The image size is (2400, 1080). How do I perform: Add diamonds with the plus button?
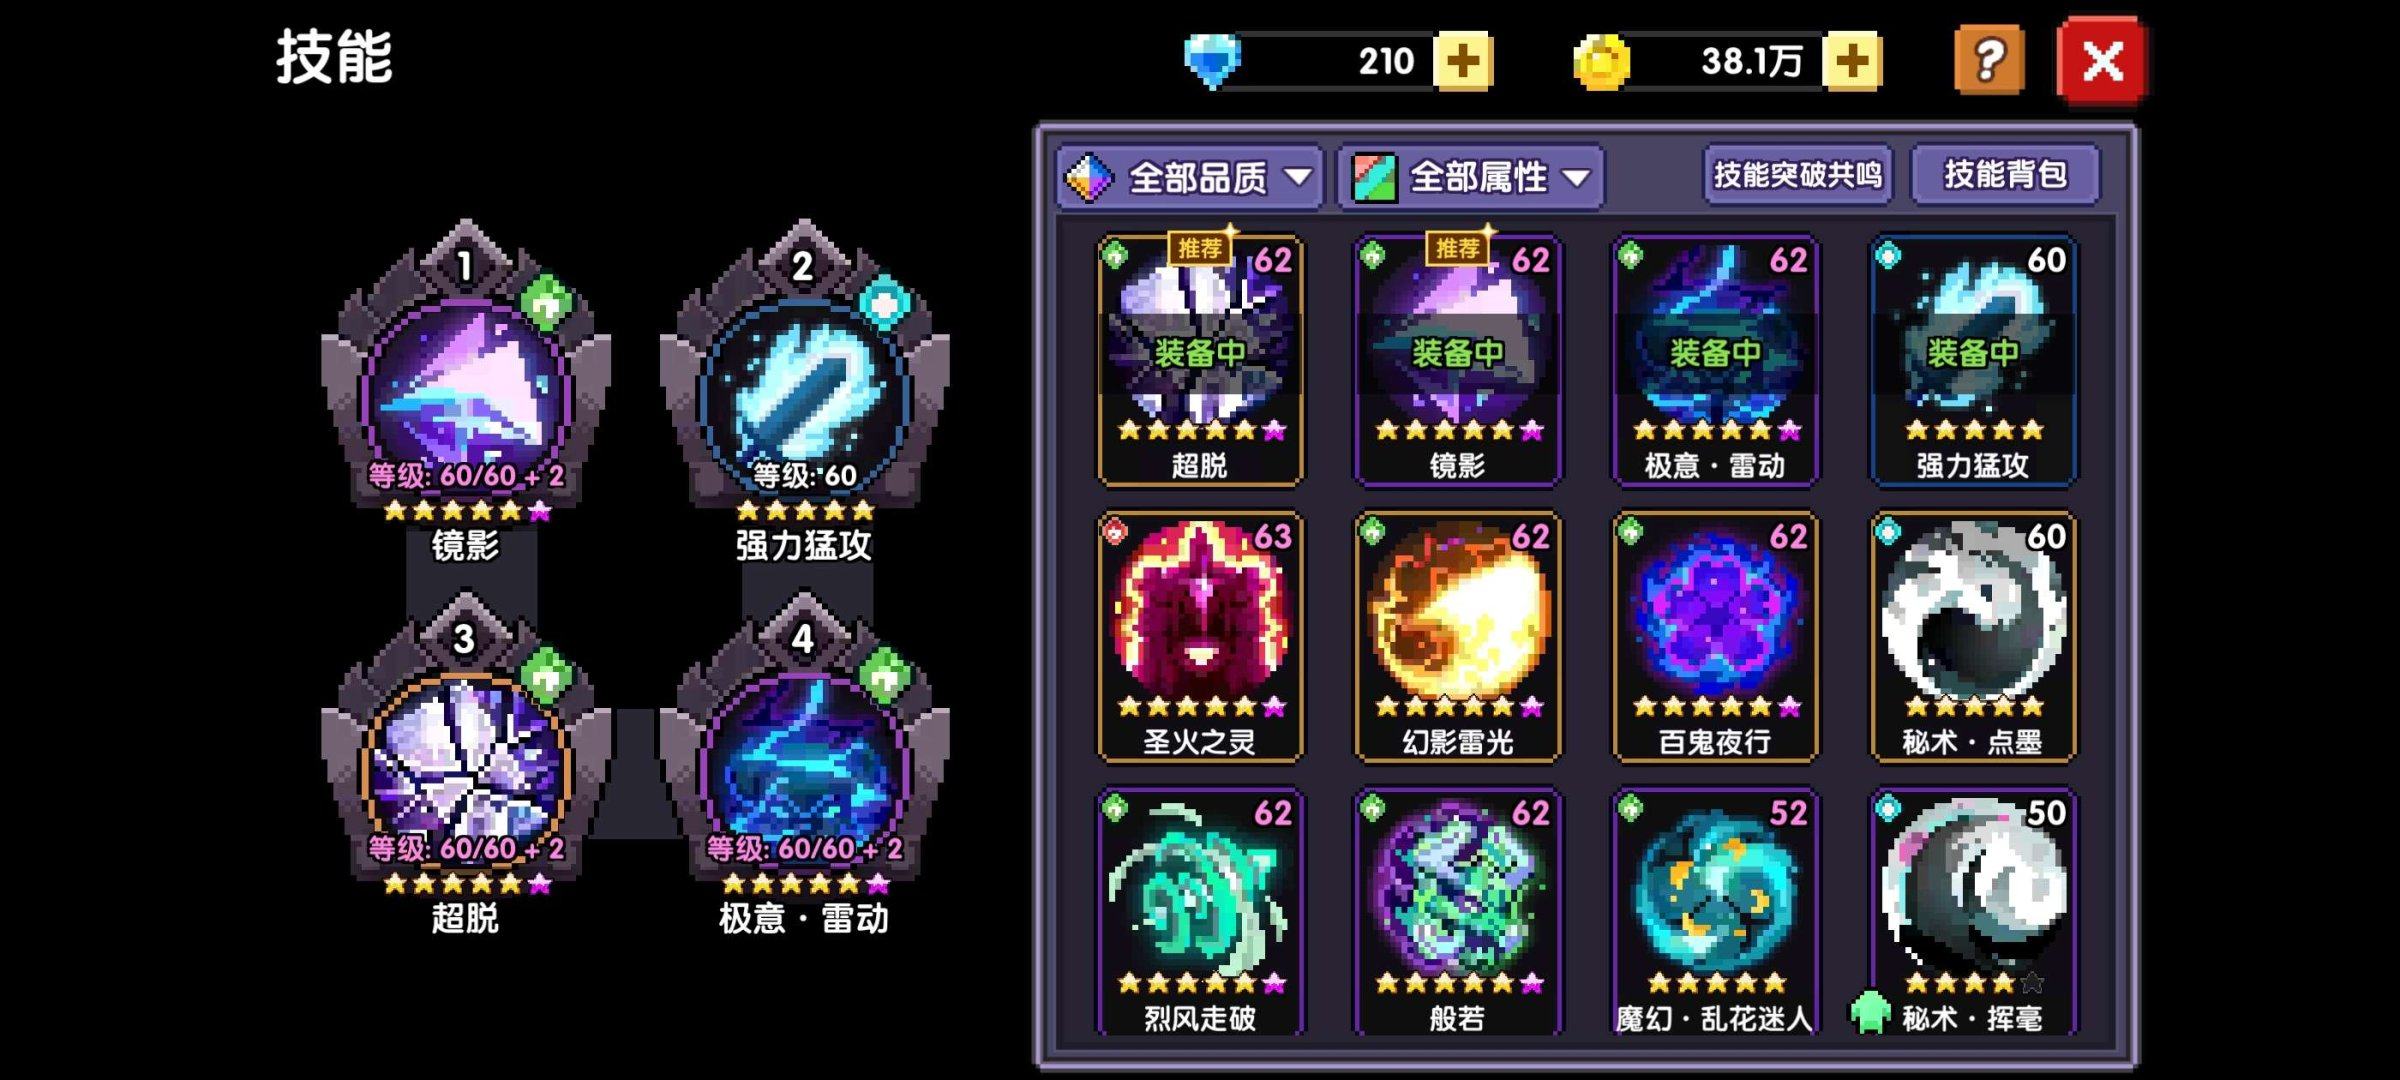coord(1463,61)
